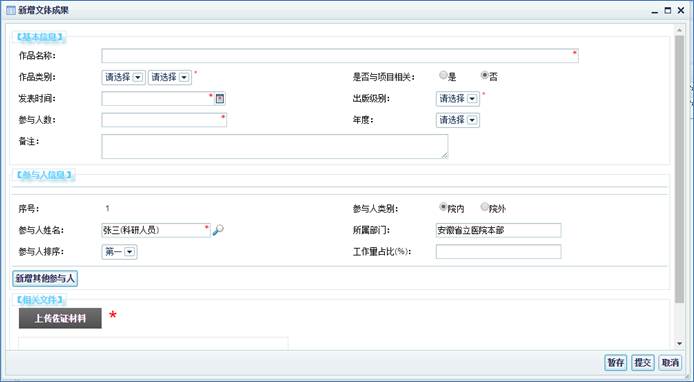Select 院内 as 参与人类别
694x382 pixels.
point(443,207)
